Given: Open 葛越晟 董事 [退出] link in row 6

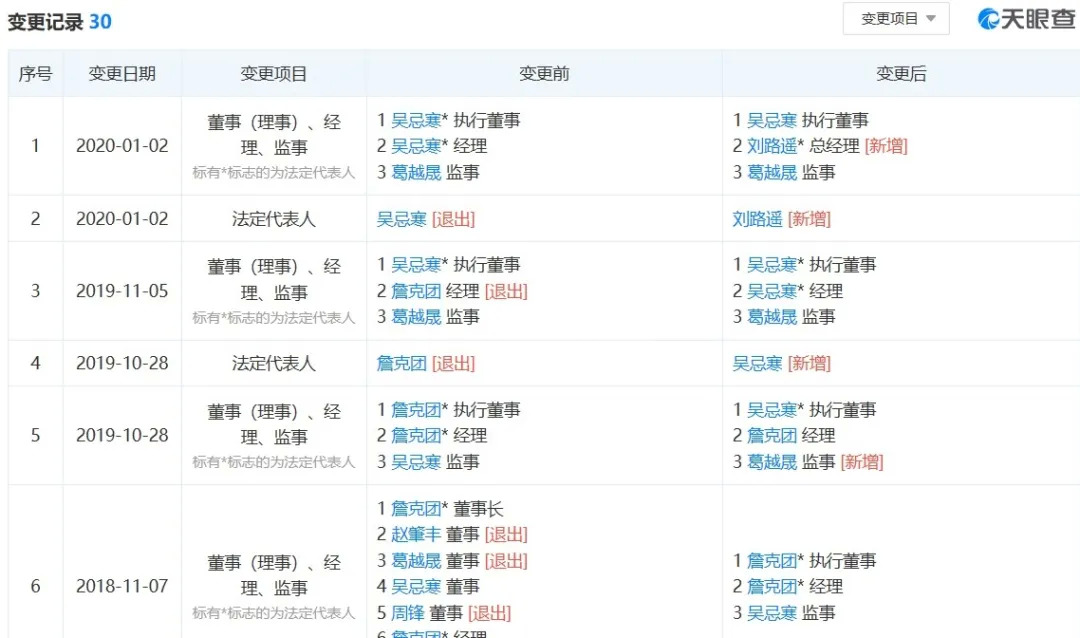Looking at the screenshot, I should pyautogui.click(x=416, y=561).
